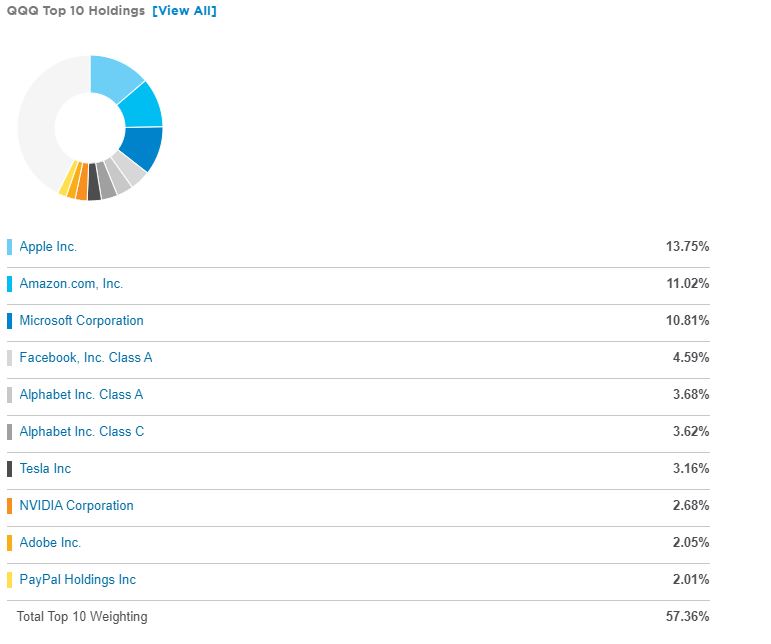Viewport: 771px width, 644px height.
Task: Click the cyan Amazon legend swatch
Action: click(x=9, y=284)
